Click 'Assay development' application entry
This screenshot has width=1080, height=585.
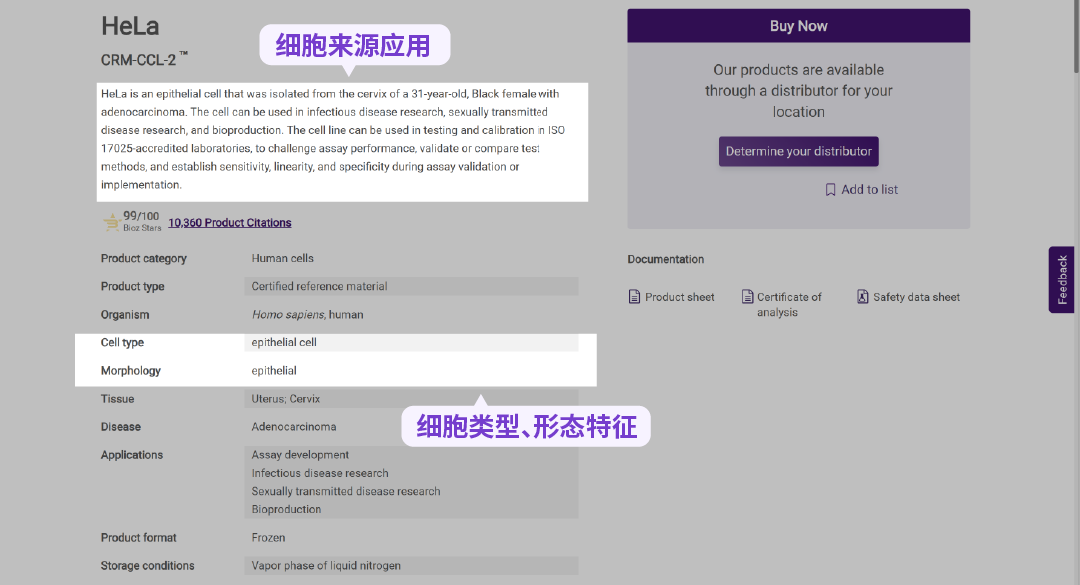pos(300,455)
